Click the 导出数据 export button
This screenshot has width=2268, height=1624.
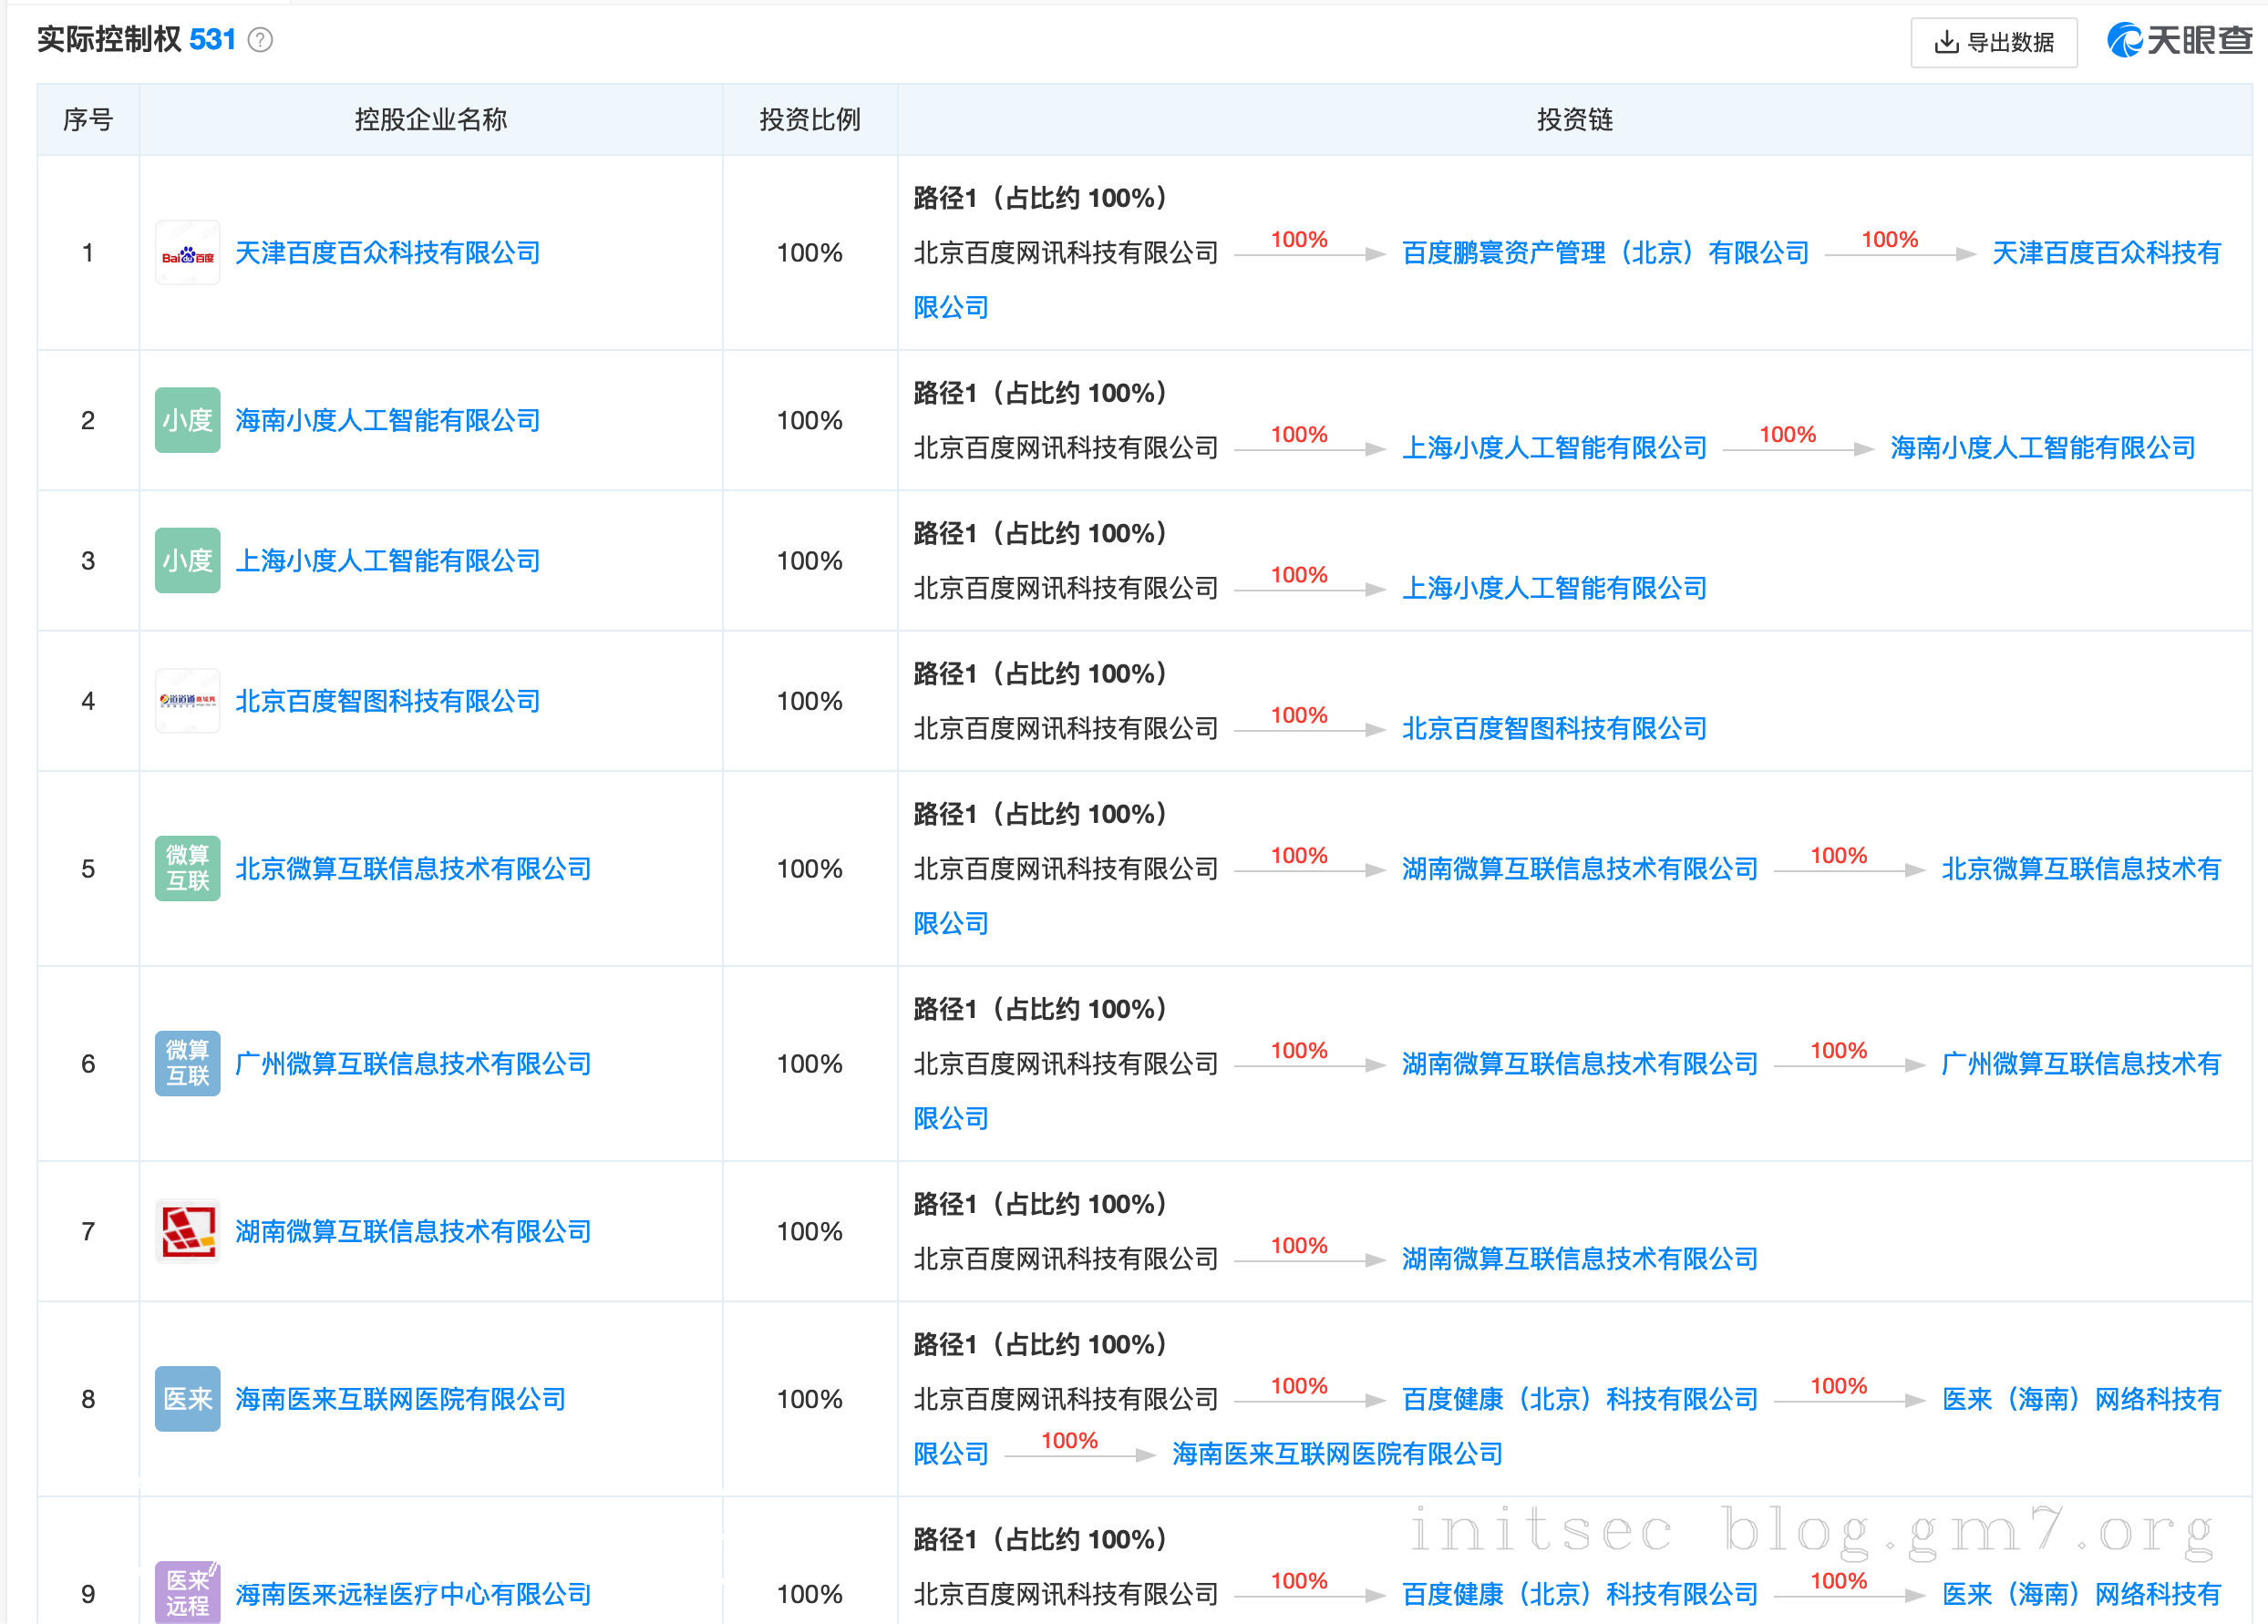tap(1994, 42)
